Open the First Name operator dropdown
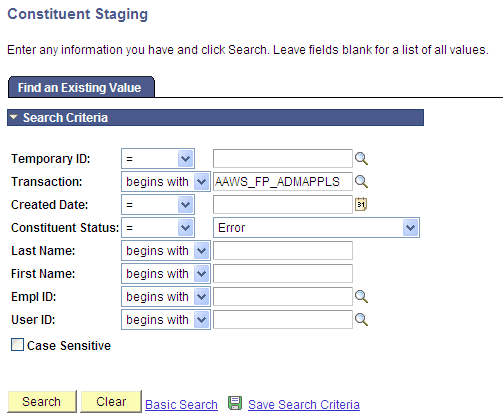 [x=166, y=274]
